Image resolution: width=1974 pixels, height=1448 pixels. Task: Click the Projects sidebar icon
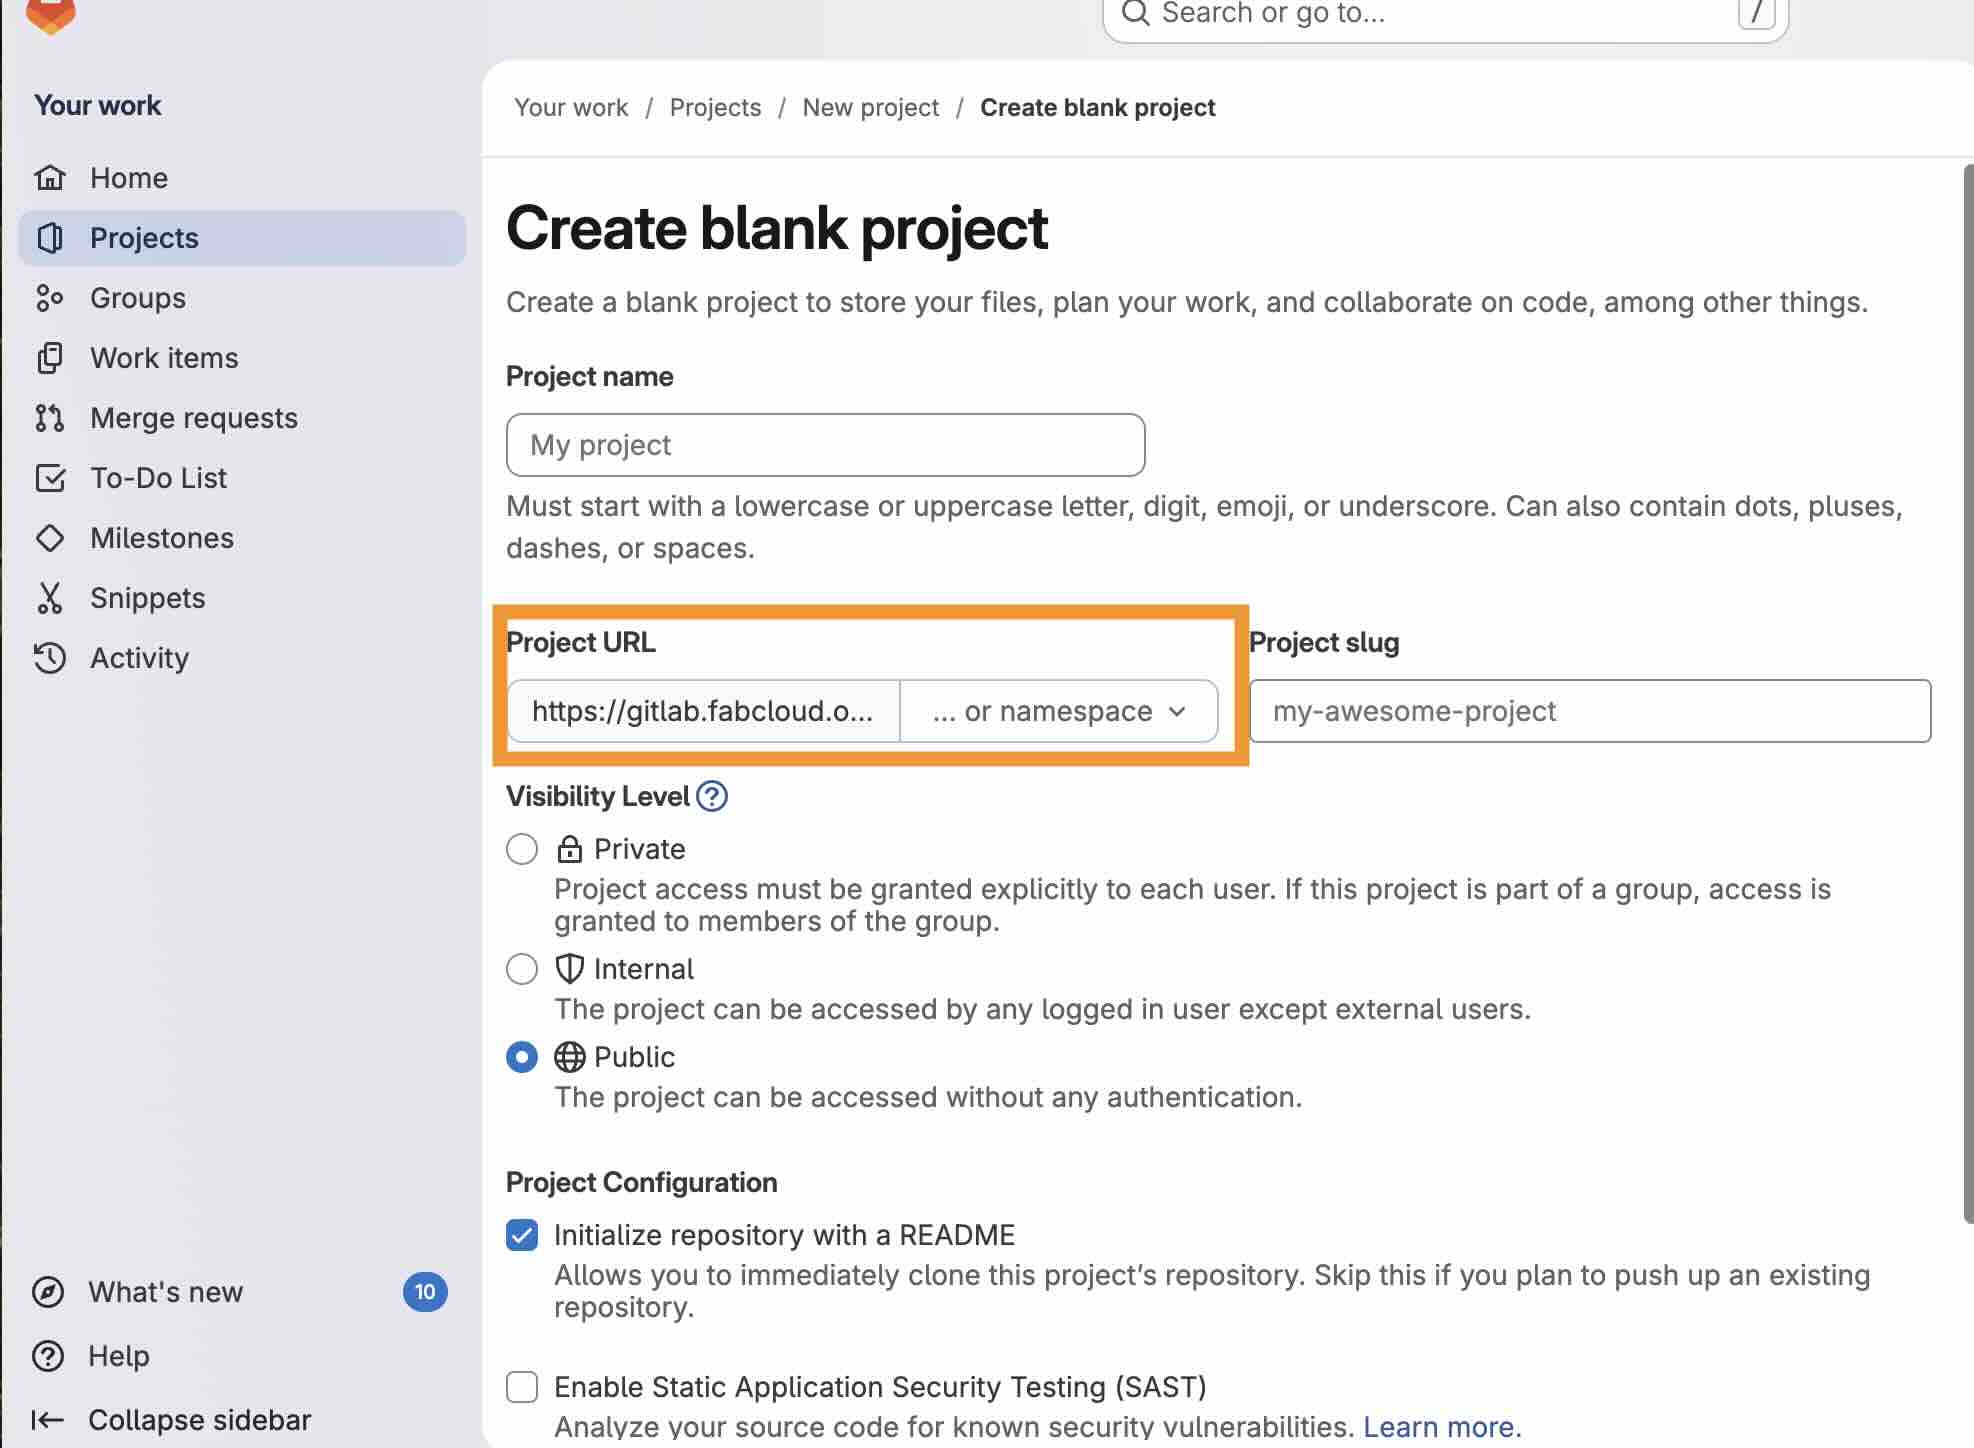click(x=50, y=238)
